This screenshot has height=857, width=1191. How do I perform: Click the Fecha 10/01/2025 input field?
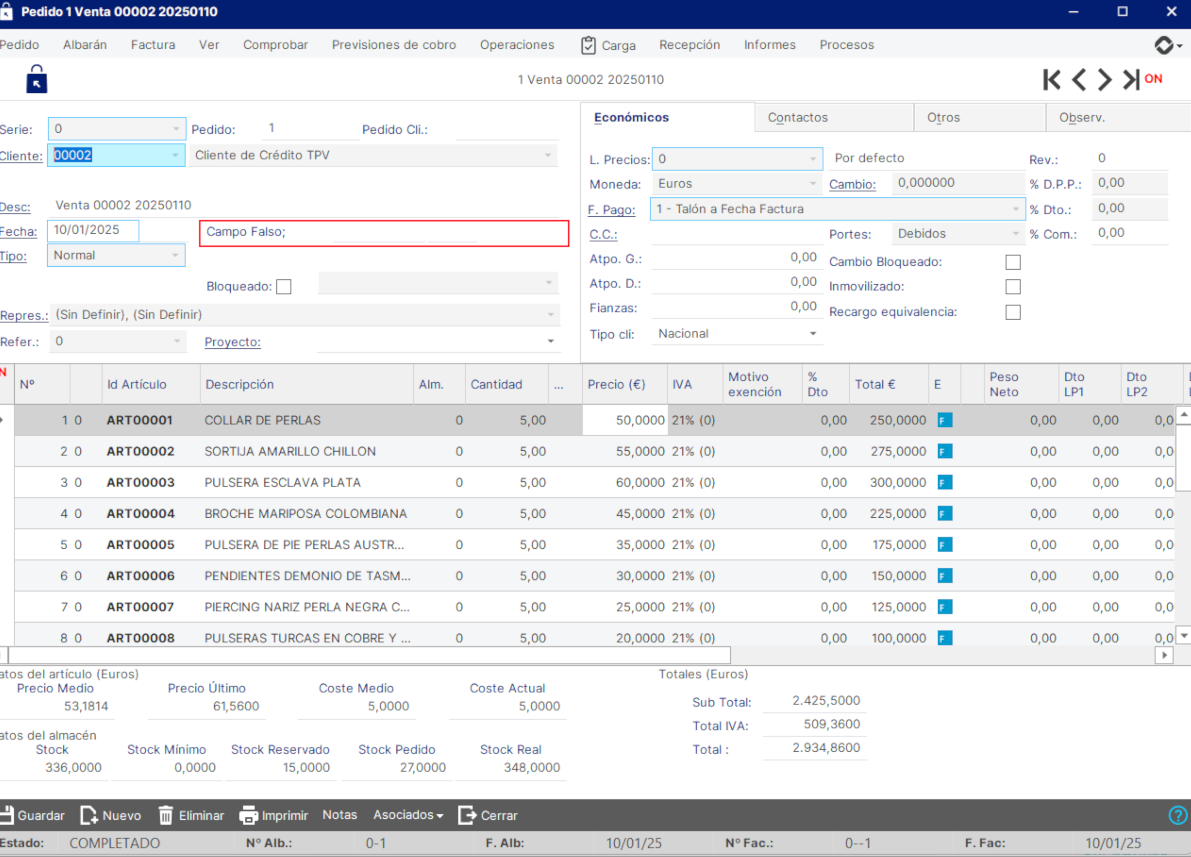click(93, 230)
